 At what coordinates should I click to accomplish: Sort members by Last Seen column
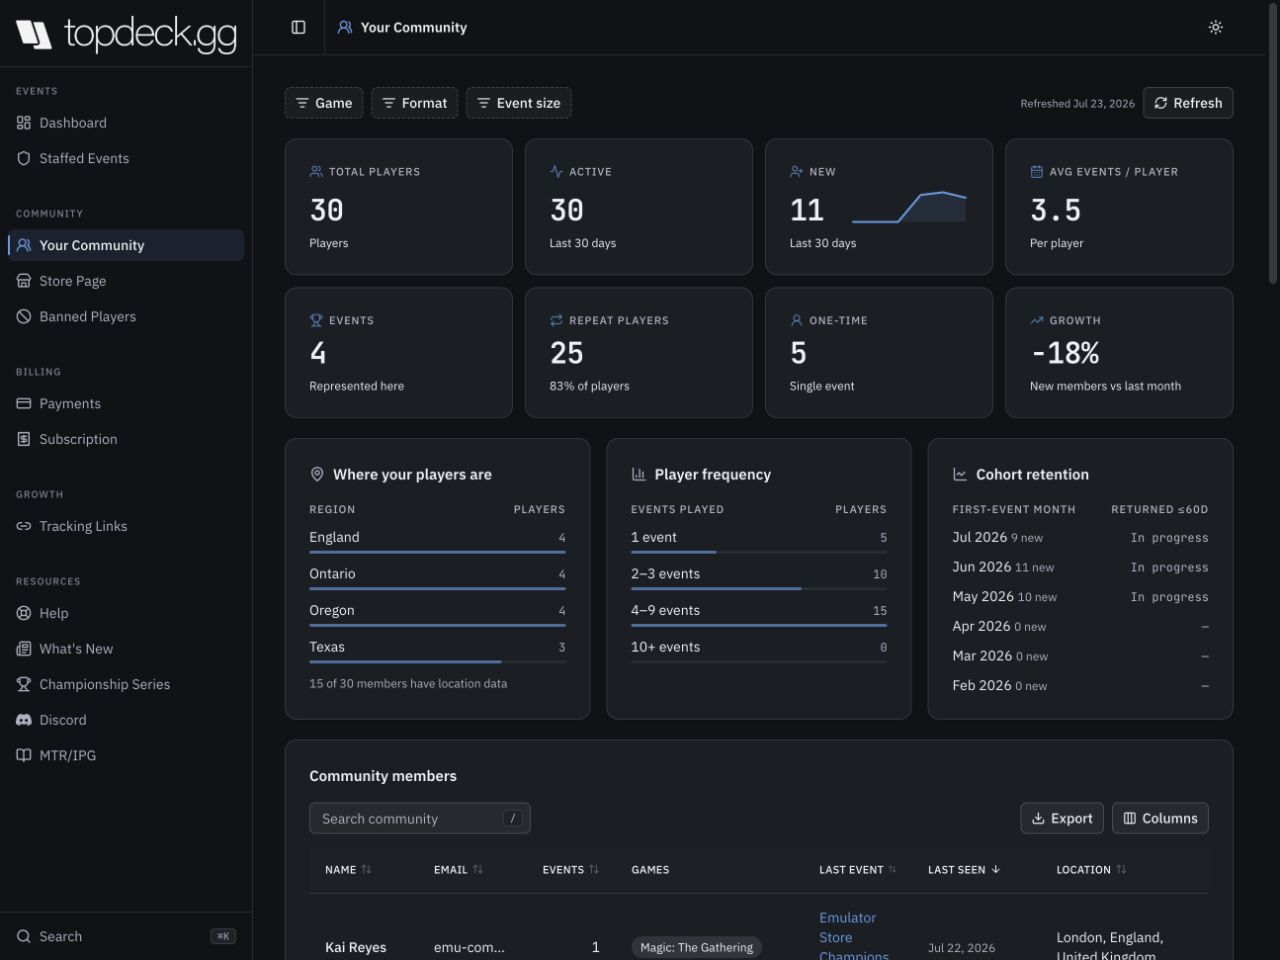tap(964, 870)
